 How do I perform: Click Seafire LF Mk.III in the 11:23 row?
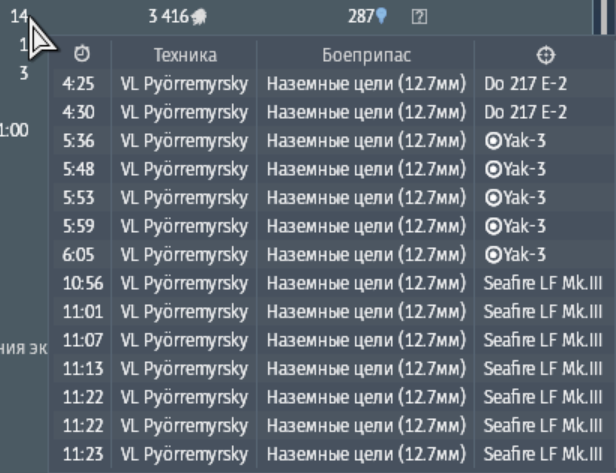(x=543, y=455)
